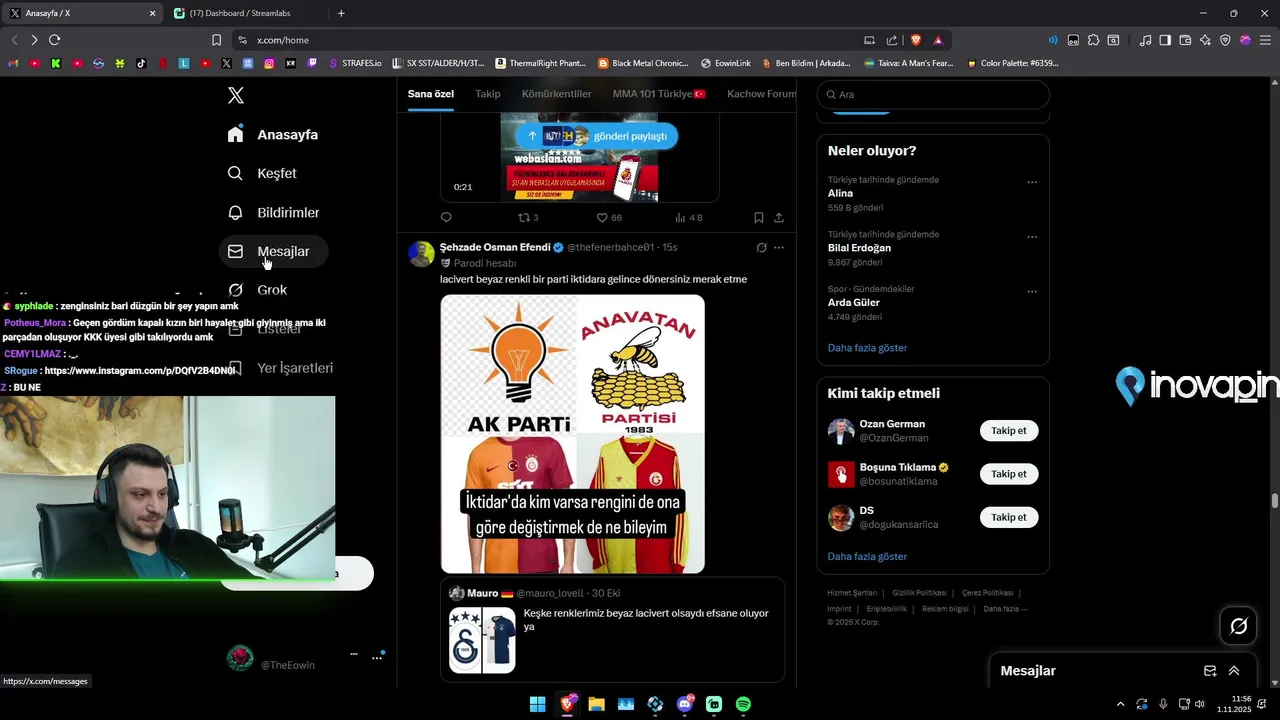
Task: Share the video post
Action: (x=779, y=217)
